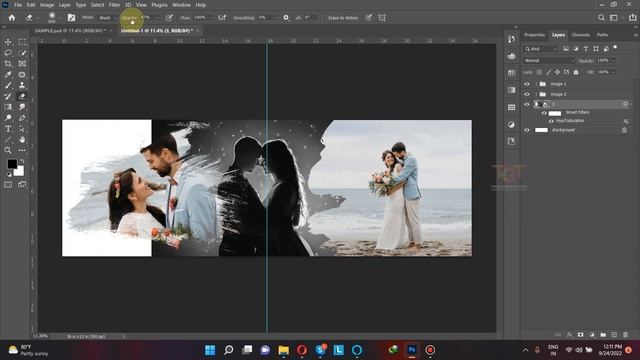This screenshot has height=360, width=640.
Task: Open Flow value dropdown arrow
Action: [210, 18]
